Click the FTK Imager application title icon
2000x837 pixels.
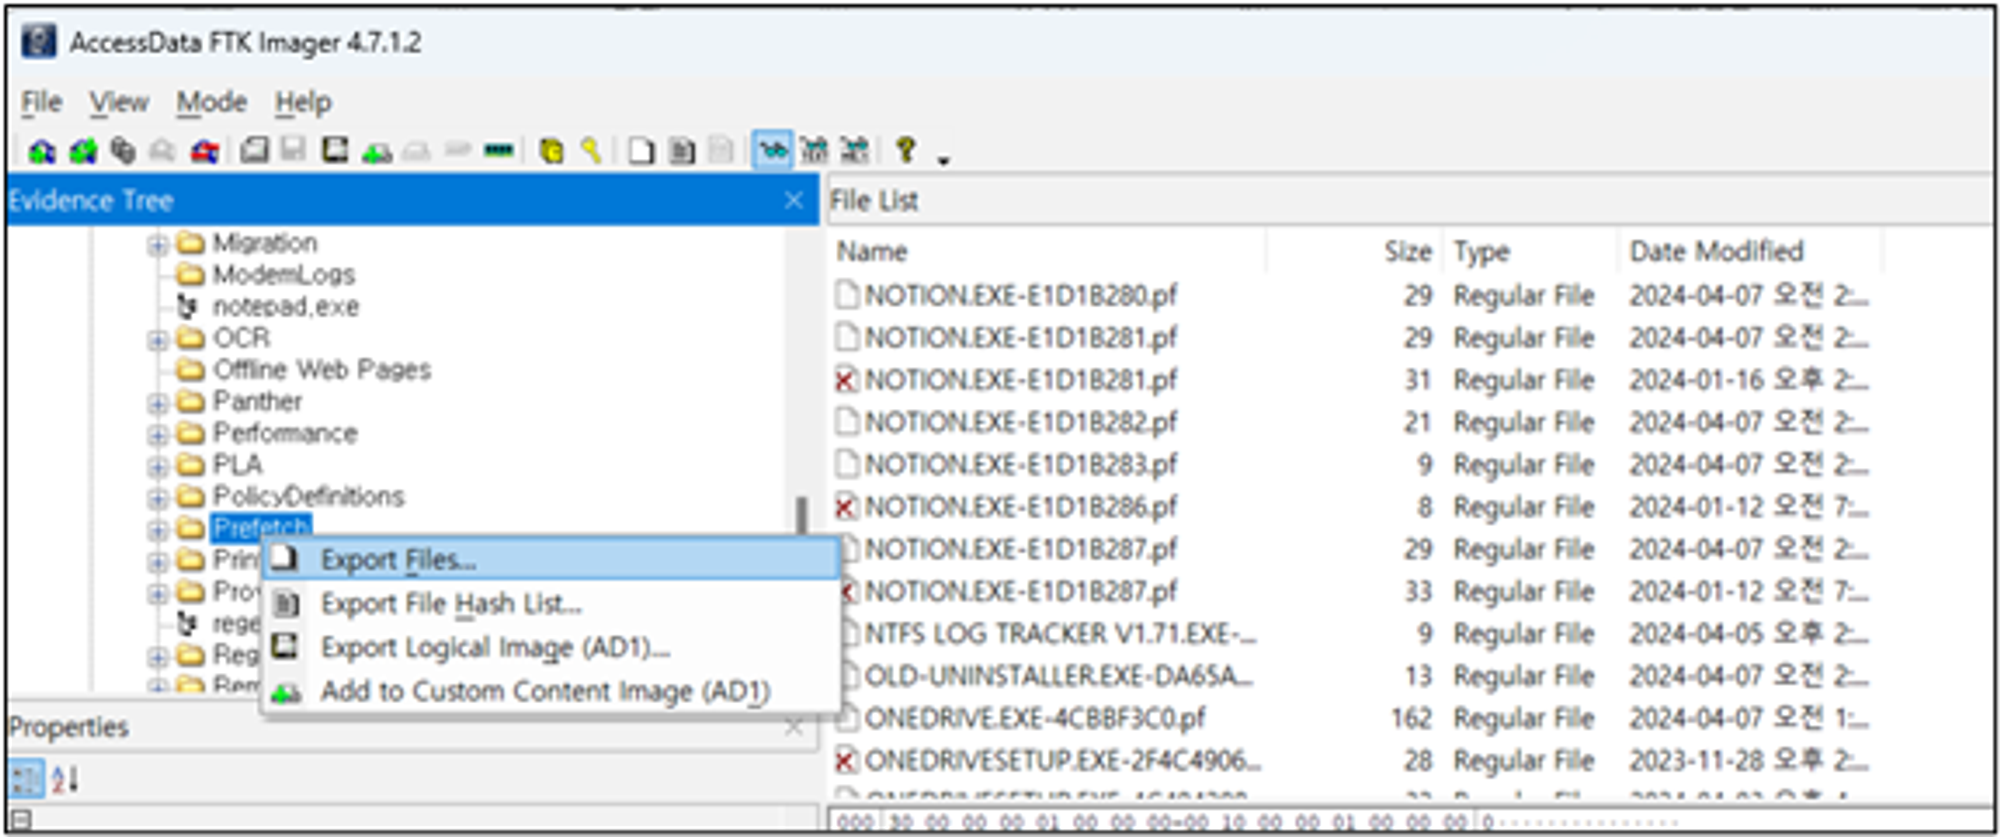point(39,42)
